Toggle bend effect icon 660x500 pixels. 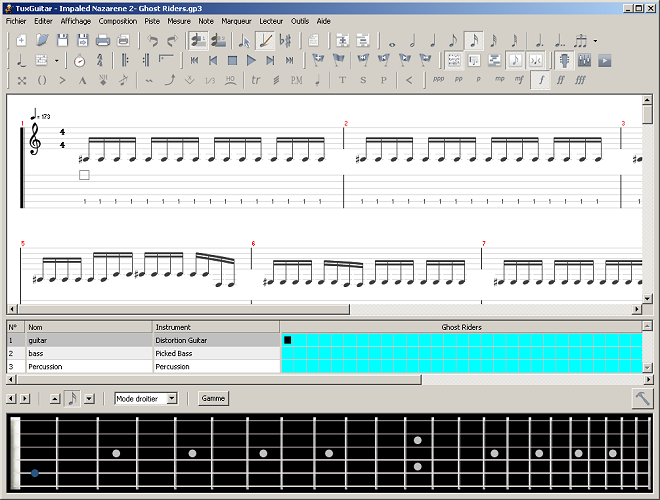point(170,80)
